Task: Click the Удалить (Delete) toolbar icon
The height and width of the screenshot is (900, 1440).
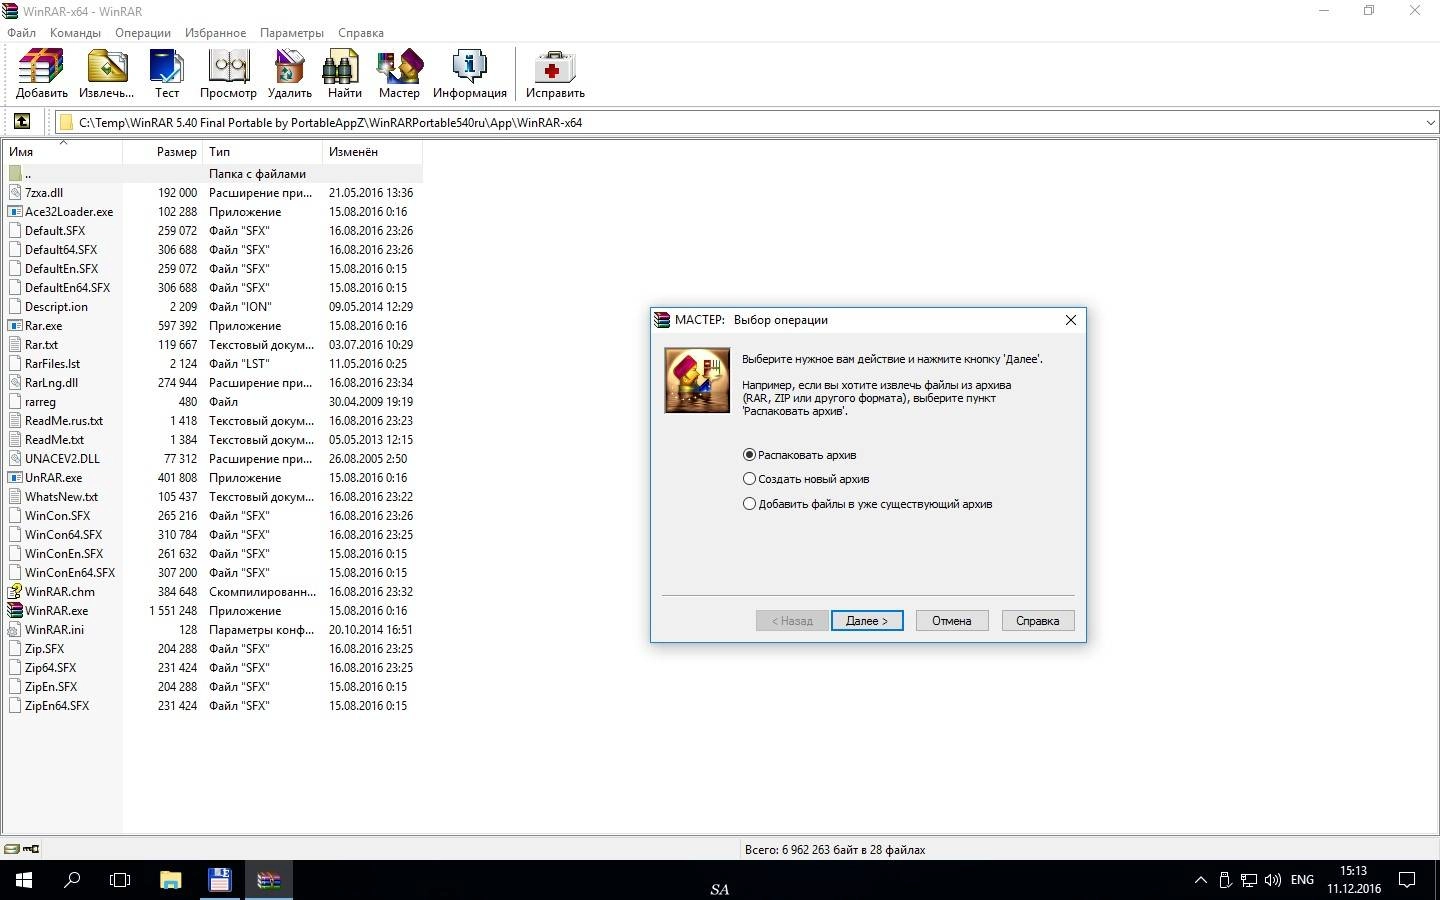Action: 289,74
